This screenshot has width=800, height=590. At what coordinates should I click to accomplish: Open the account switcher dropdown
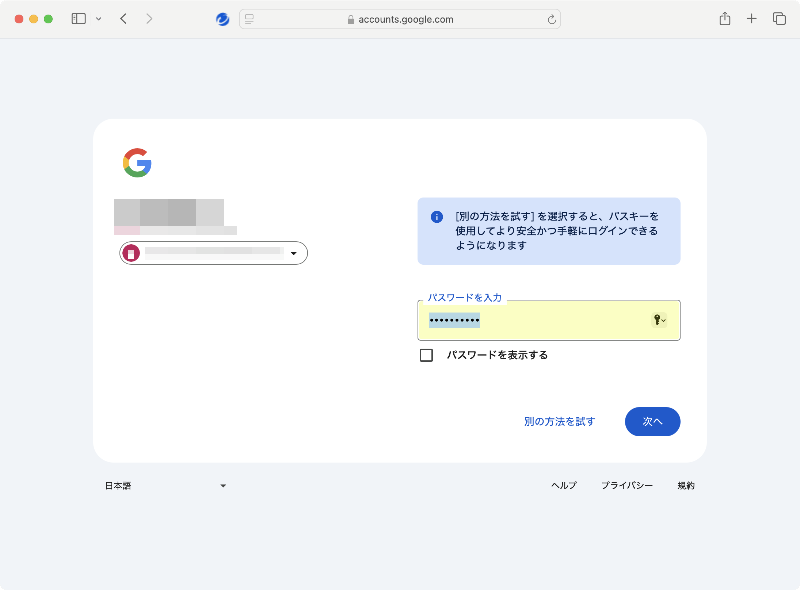point(213,253)
